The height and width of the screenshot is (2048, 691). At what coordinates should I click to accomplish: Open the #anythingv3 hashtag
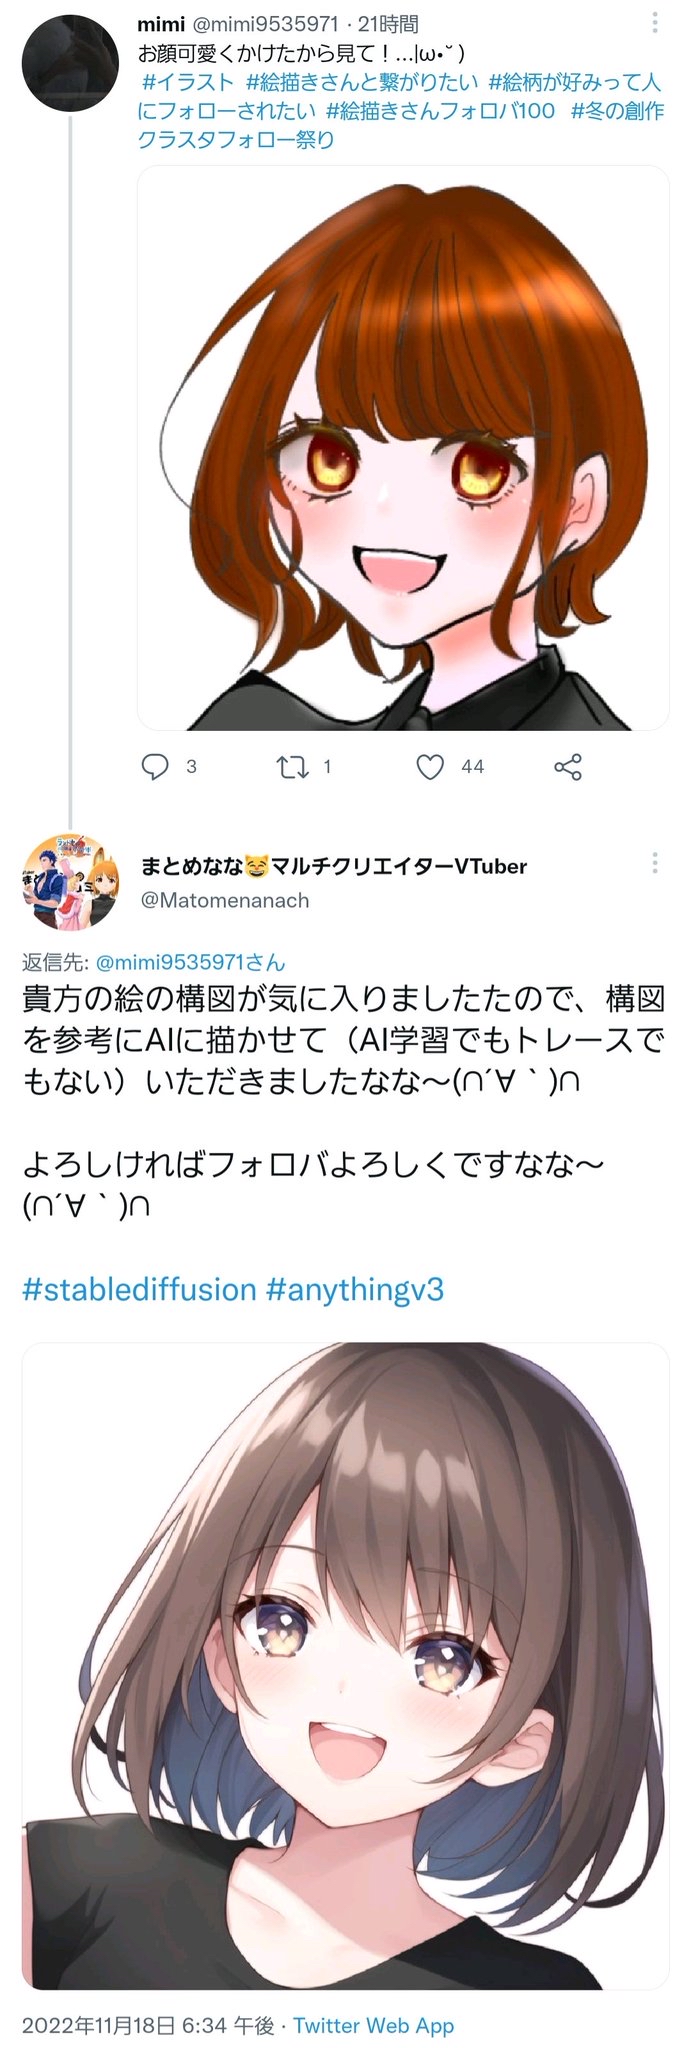coord(355,1289)
